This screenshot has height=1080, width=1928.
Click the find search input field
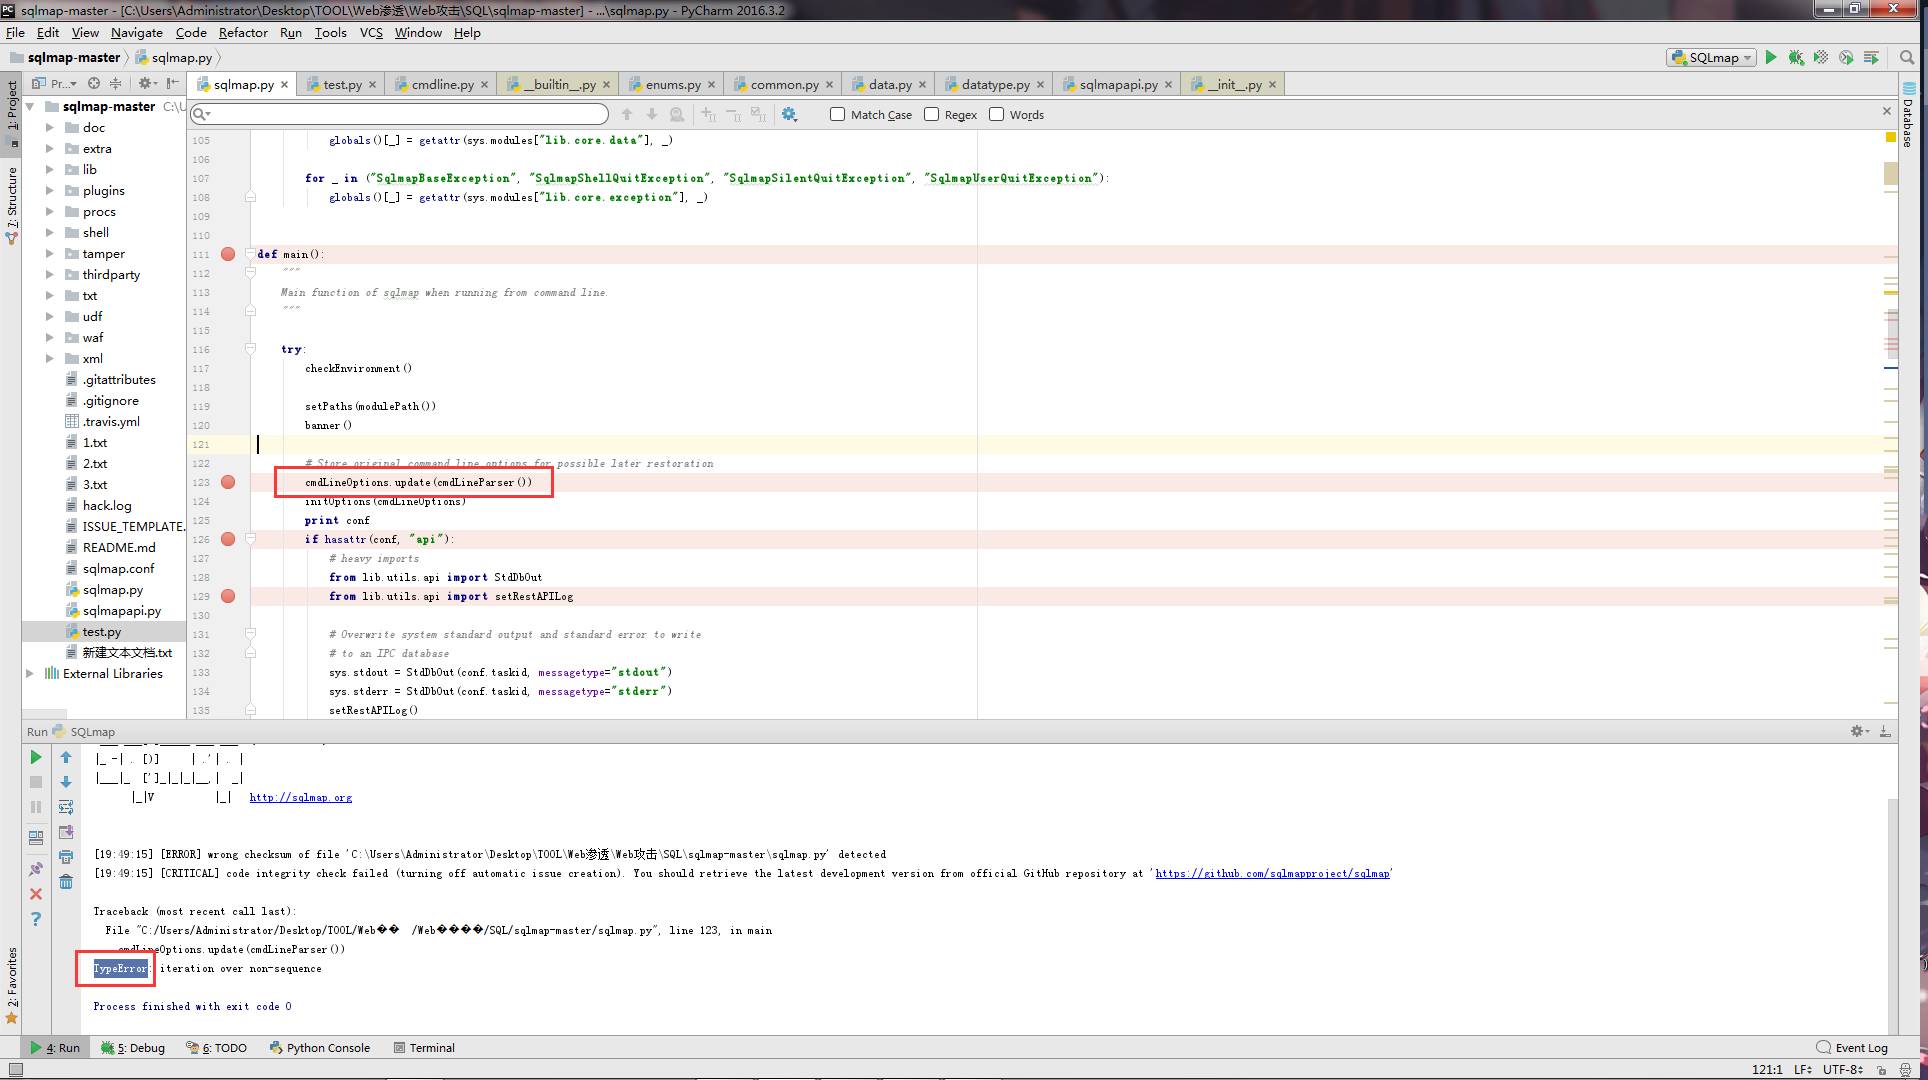[399, 114]
